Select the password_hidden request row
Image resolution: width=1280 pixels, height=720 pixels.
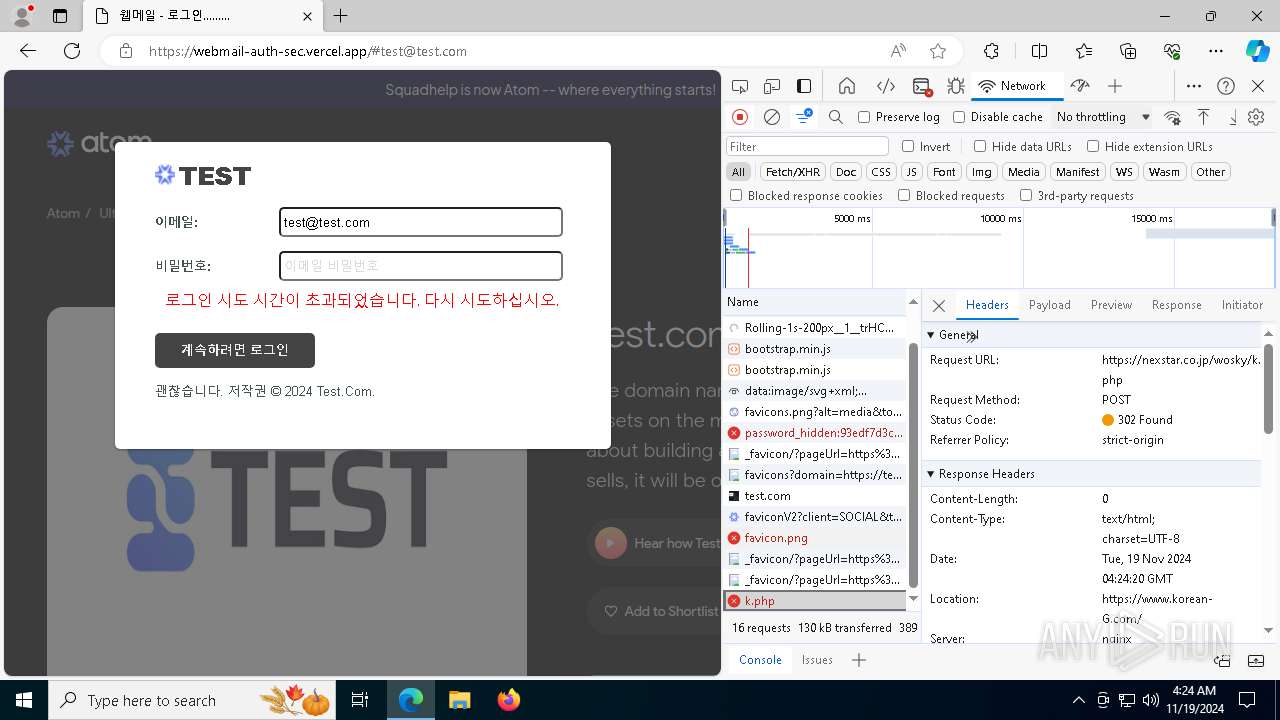click(815, 433)
